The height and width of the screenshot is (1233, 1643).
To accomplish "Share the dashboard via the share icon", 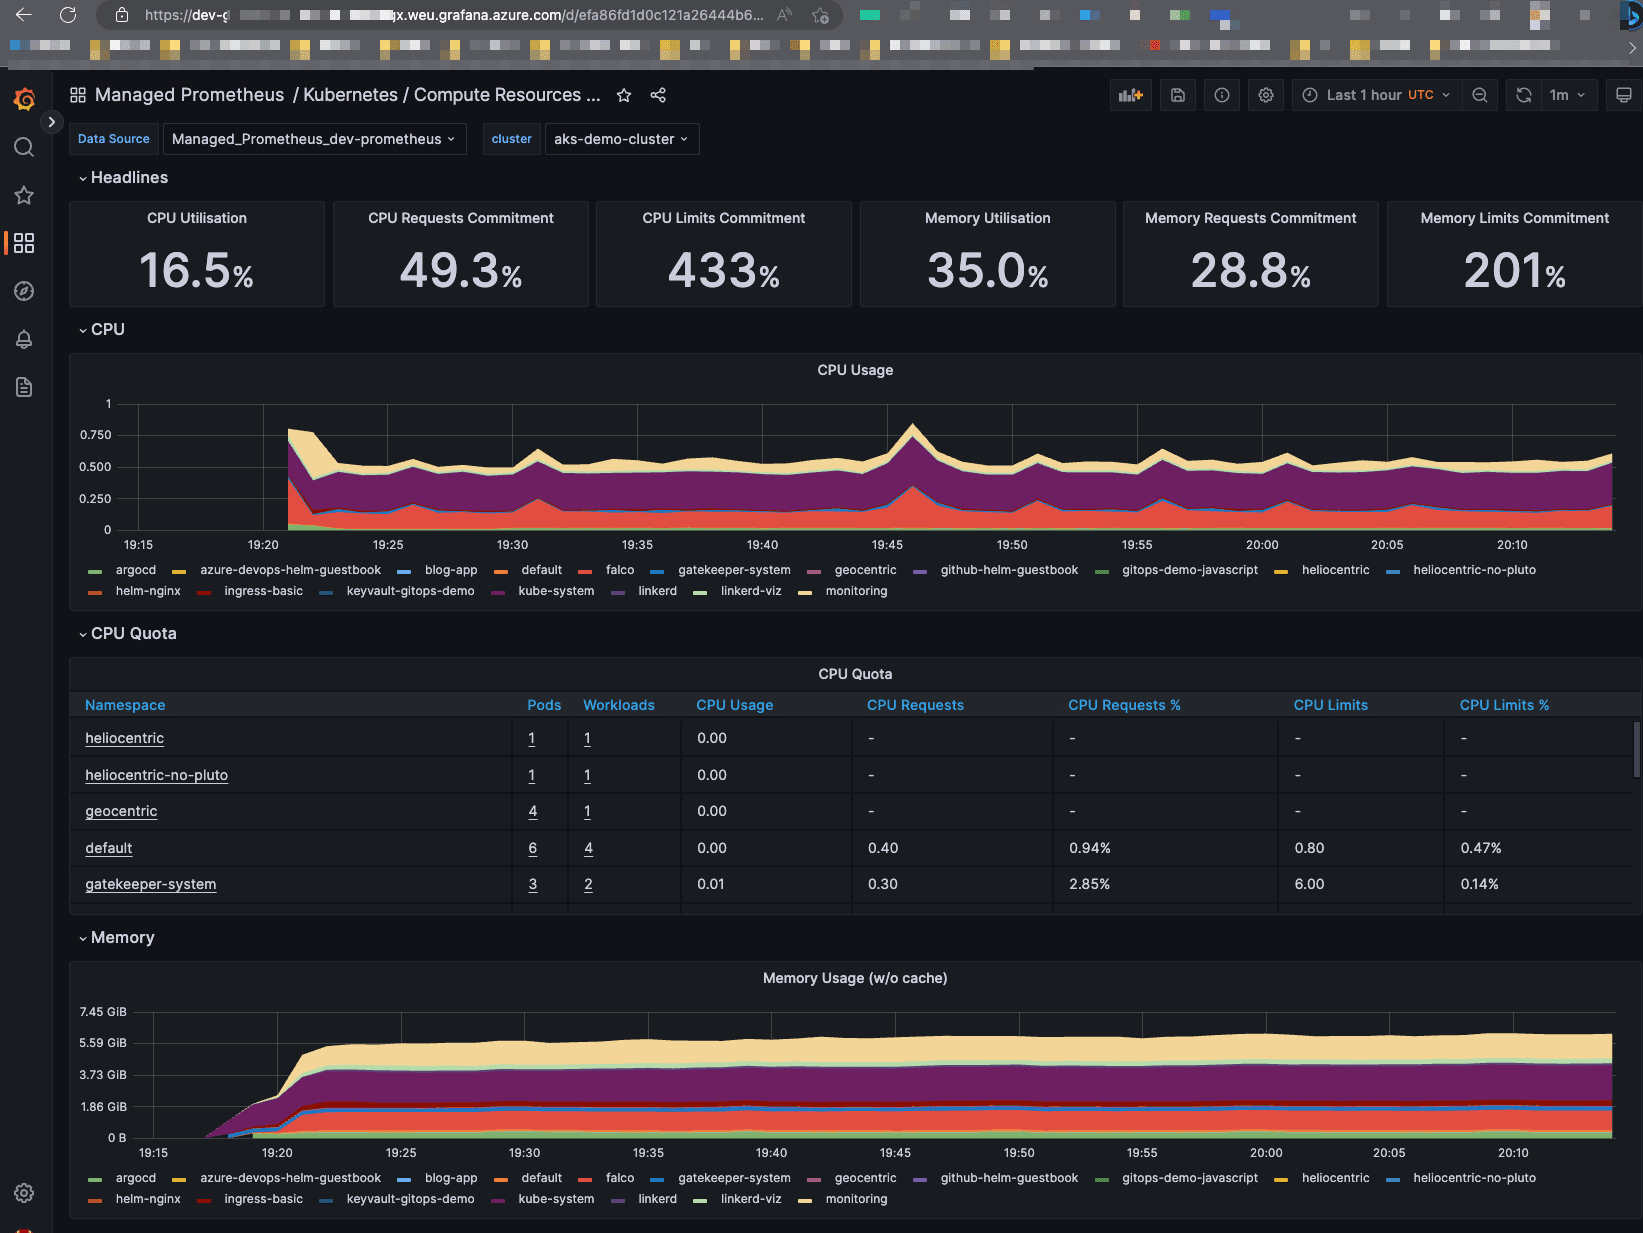I will [x=658, y=95].
